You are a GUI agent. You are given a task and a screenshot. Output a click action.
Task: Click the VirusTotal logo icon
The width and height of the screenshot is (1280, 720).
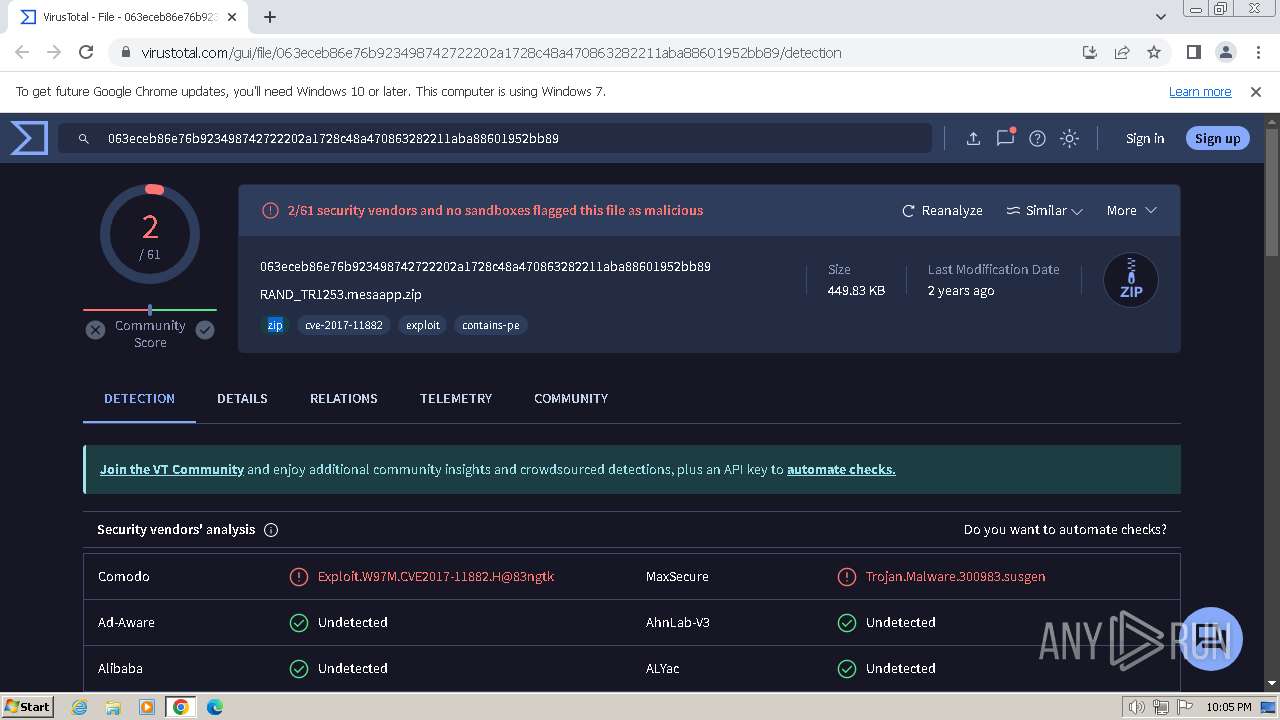29,138
